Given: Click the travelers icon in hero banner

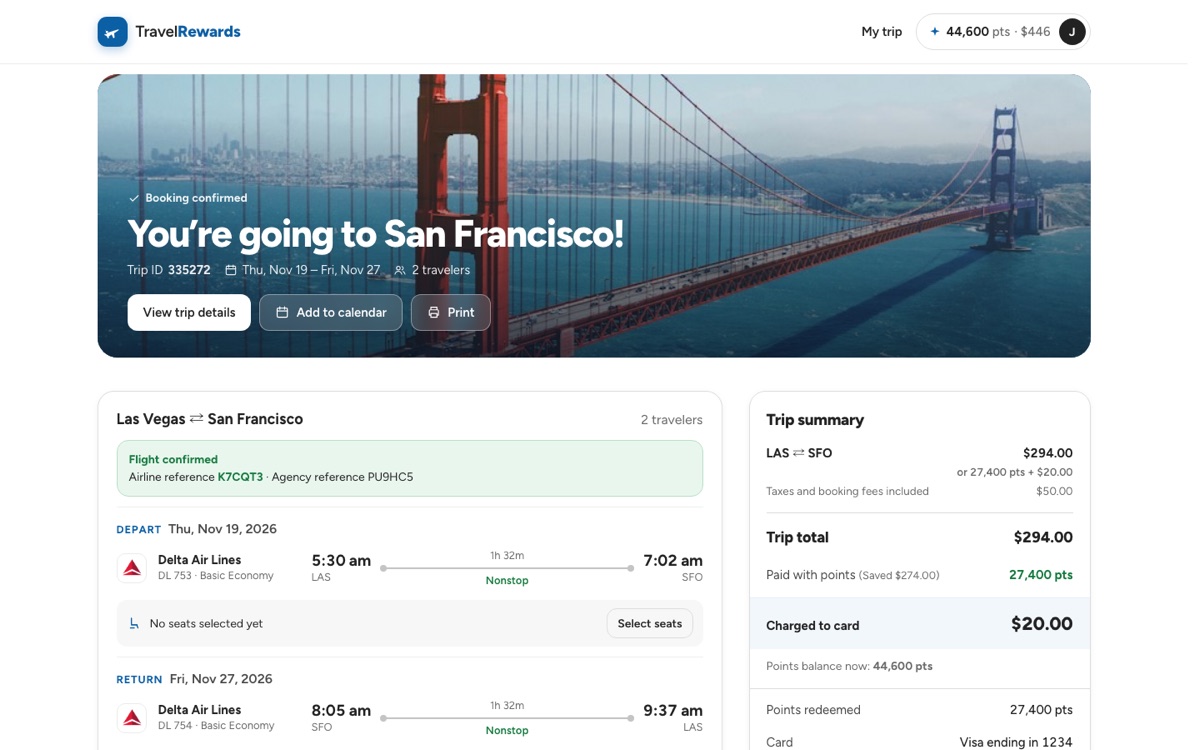Looking at the screenshot, I should coord(400,270).
